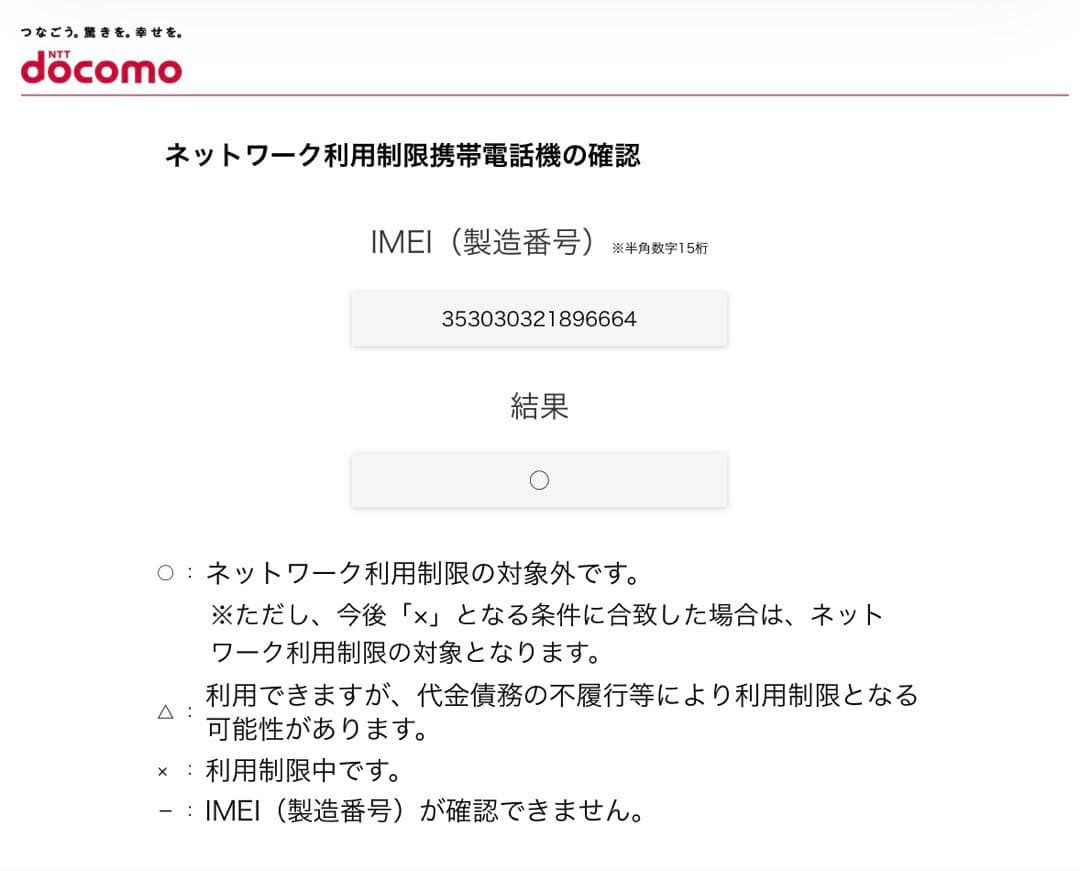Click the 結果 label above the result box
1080x871 pixels.
[540, 406]
